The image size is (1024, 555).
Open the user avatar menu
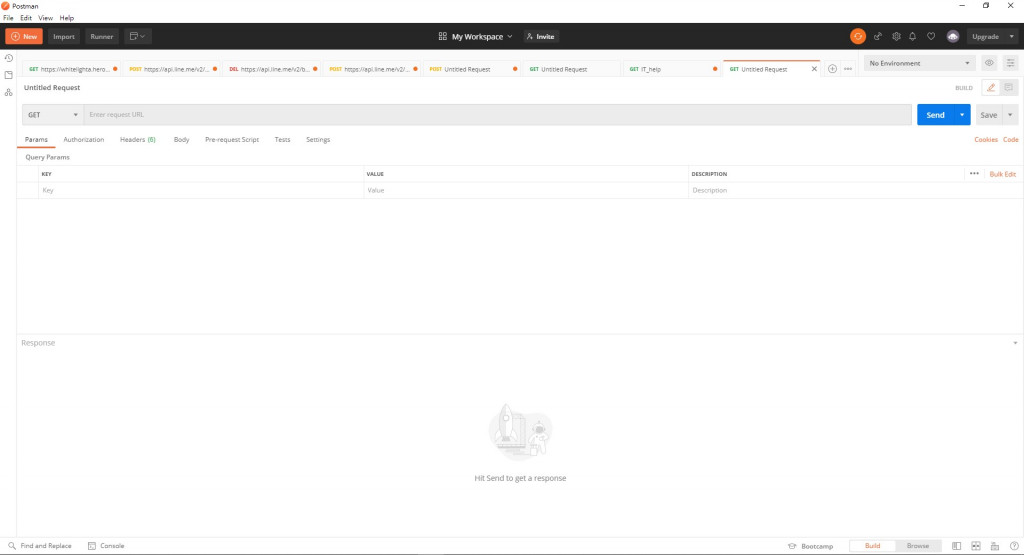953,37
